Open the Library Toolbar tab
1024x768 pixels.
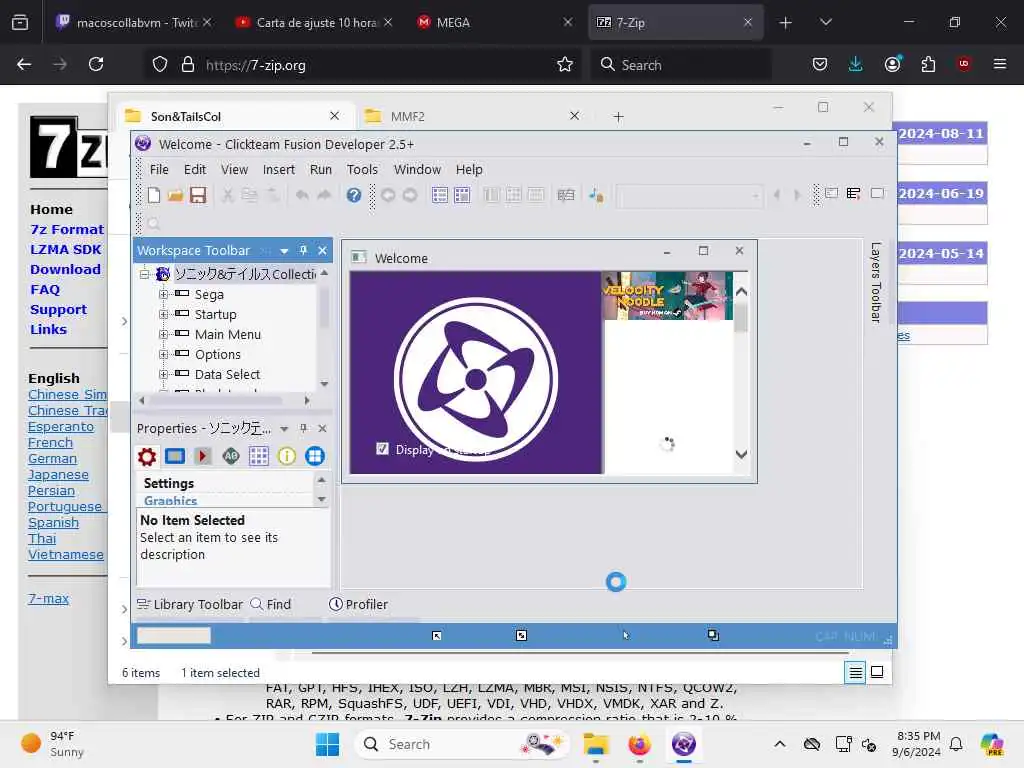(x=189, y=605)
